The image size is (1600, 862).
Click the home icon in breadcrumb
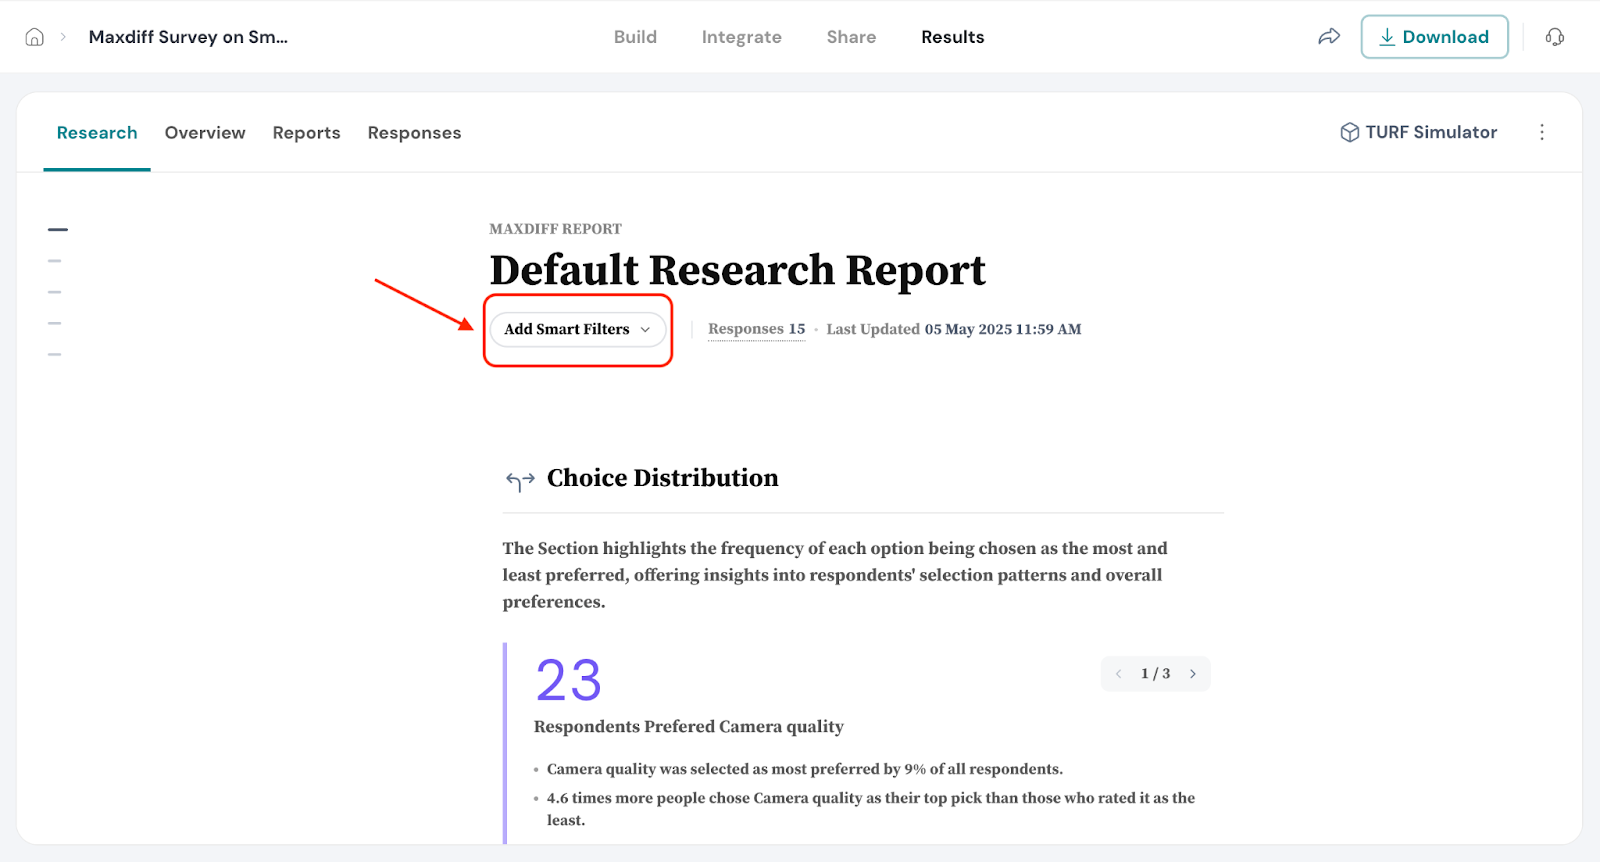(34, 37)
